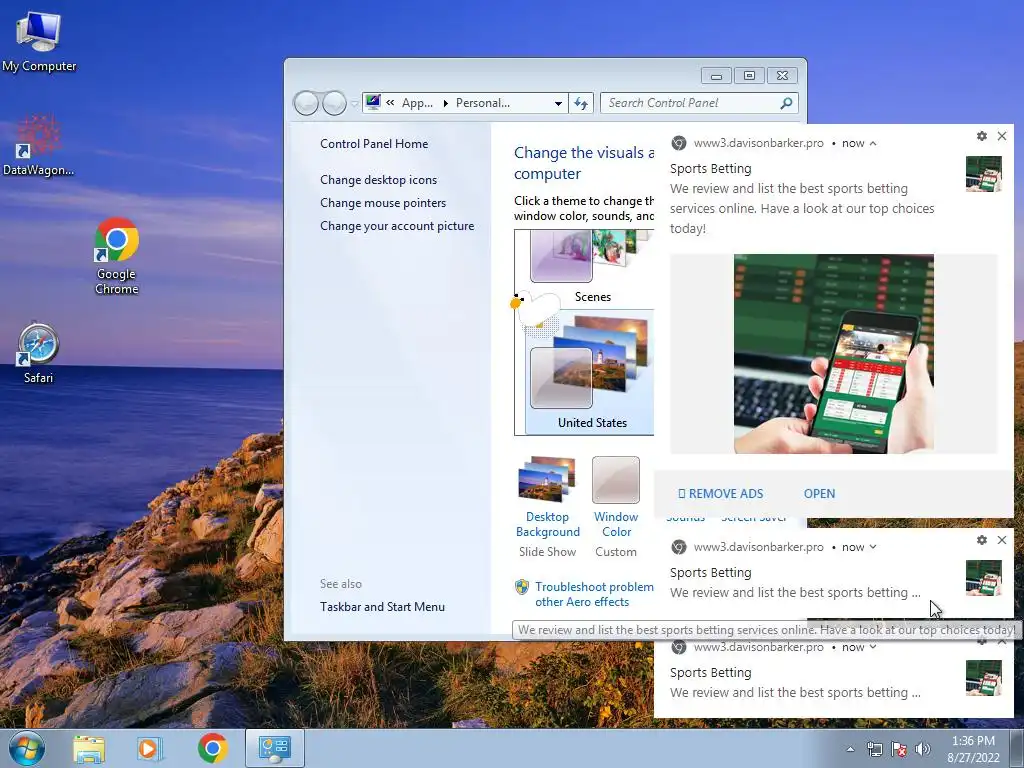Viewport: 1024px width, 768px height.
Task: Click the search magnifier icon
Action: pyautogui.click(x=786, y=103)
